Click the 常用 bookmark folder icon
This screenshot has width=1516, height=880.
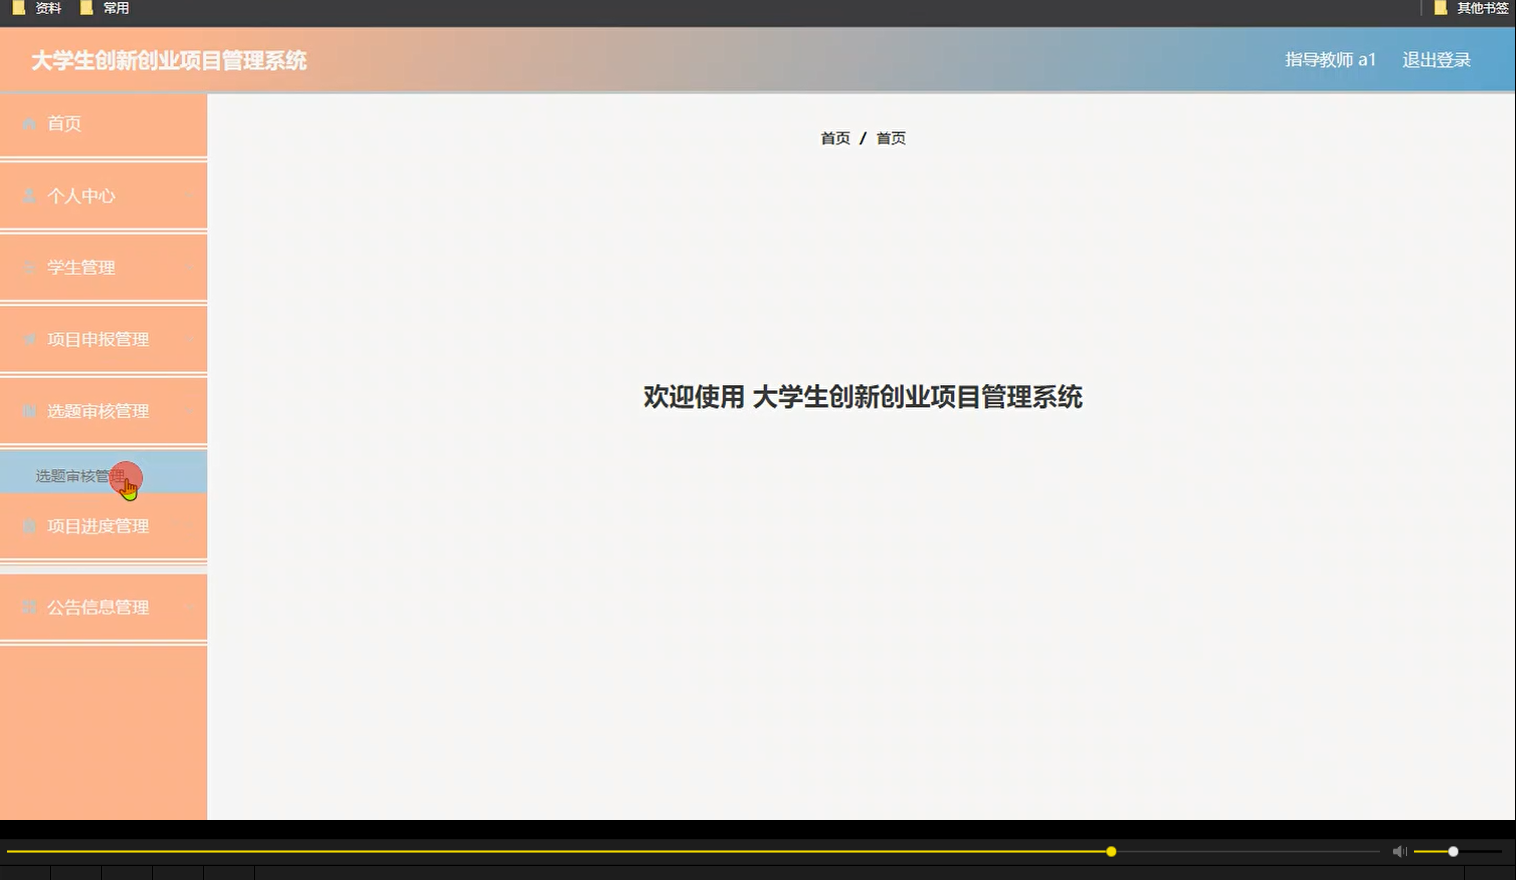click(87, 7)
